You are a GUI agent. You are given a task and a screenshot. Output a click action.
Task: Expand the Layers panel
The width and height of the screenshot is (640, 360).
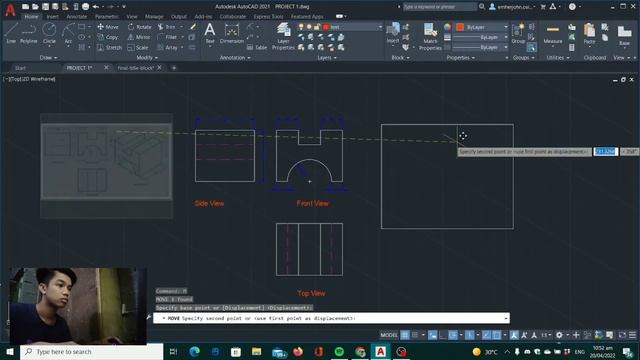click(x=327, y=58)
